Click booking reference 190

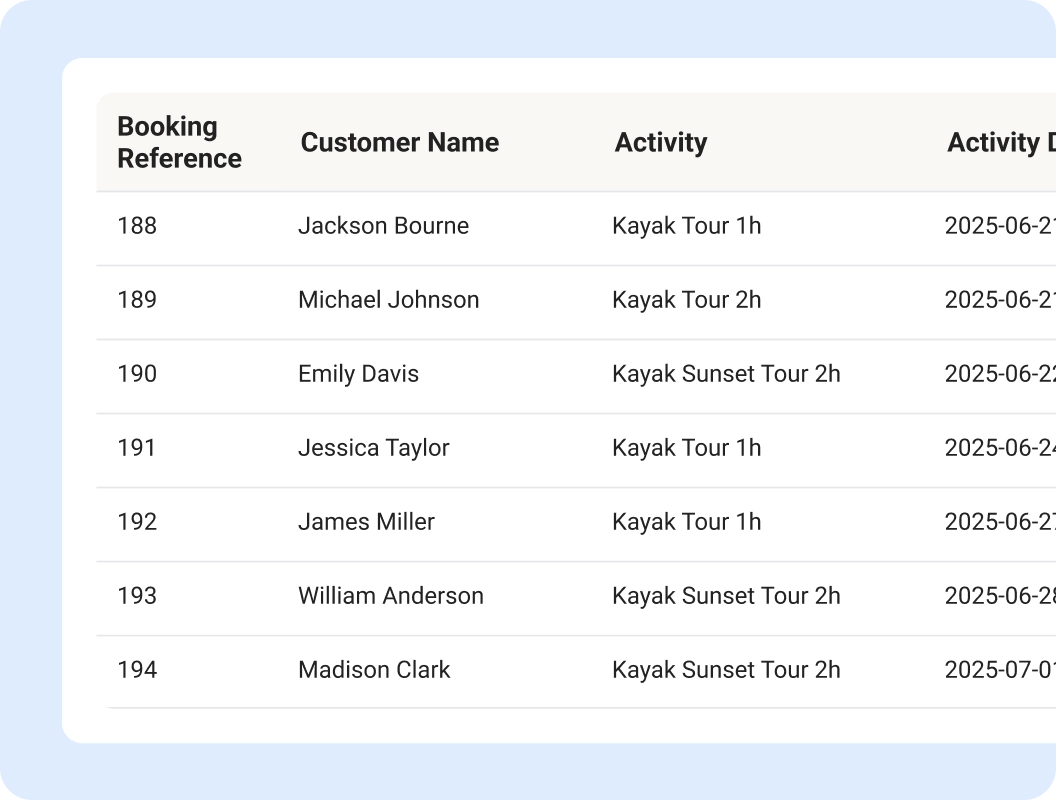pos(137,374)
